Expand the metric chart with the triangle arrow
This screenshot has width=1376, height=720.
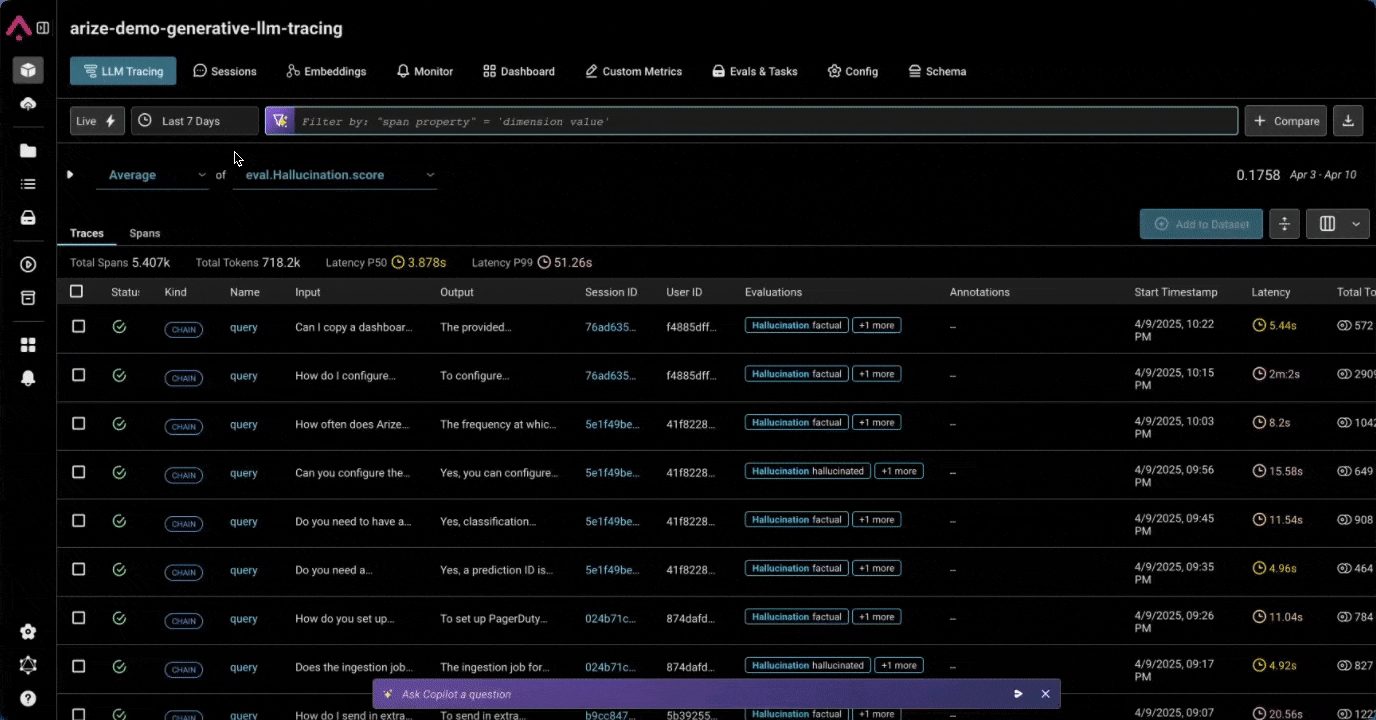pyautogui.click(x=70, y=174)
